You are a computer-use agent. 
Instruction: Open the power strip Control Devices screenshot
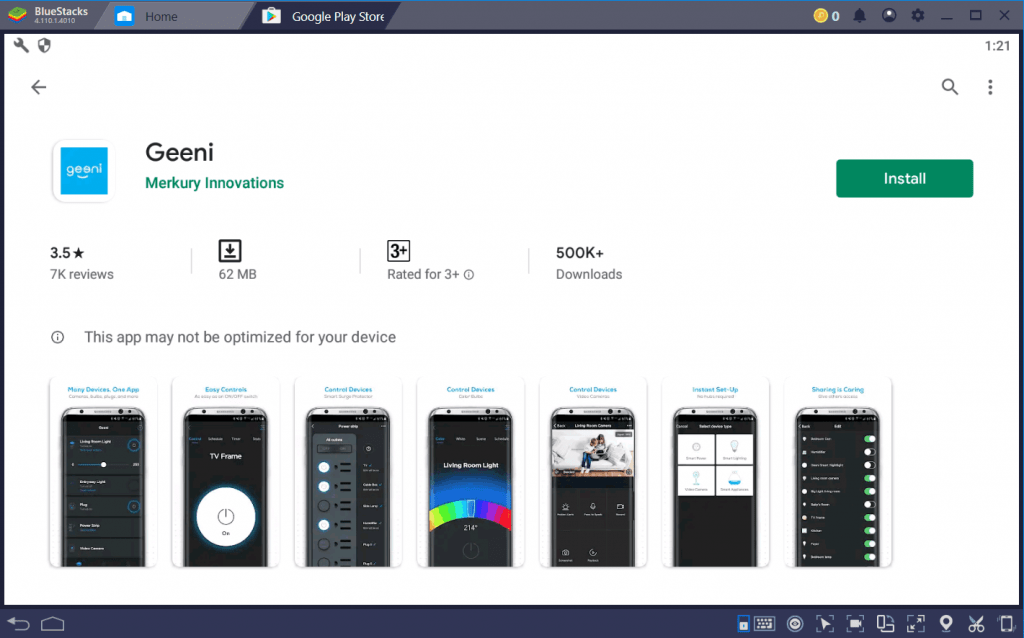(x=348, y=471)
